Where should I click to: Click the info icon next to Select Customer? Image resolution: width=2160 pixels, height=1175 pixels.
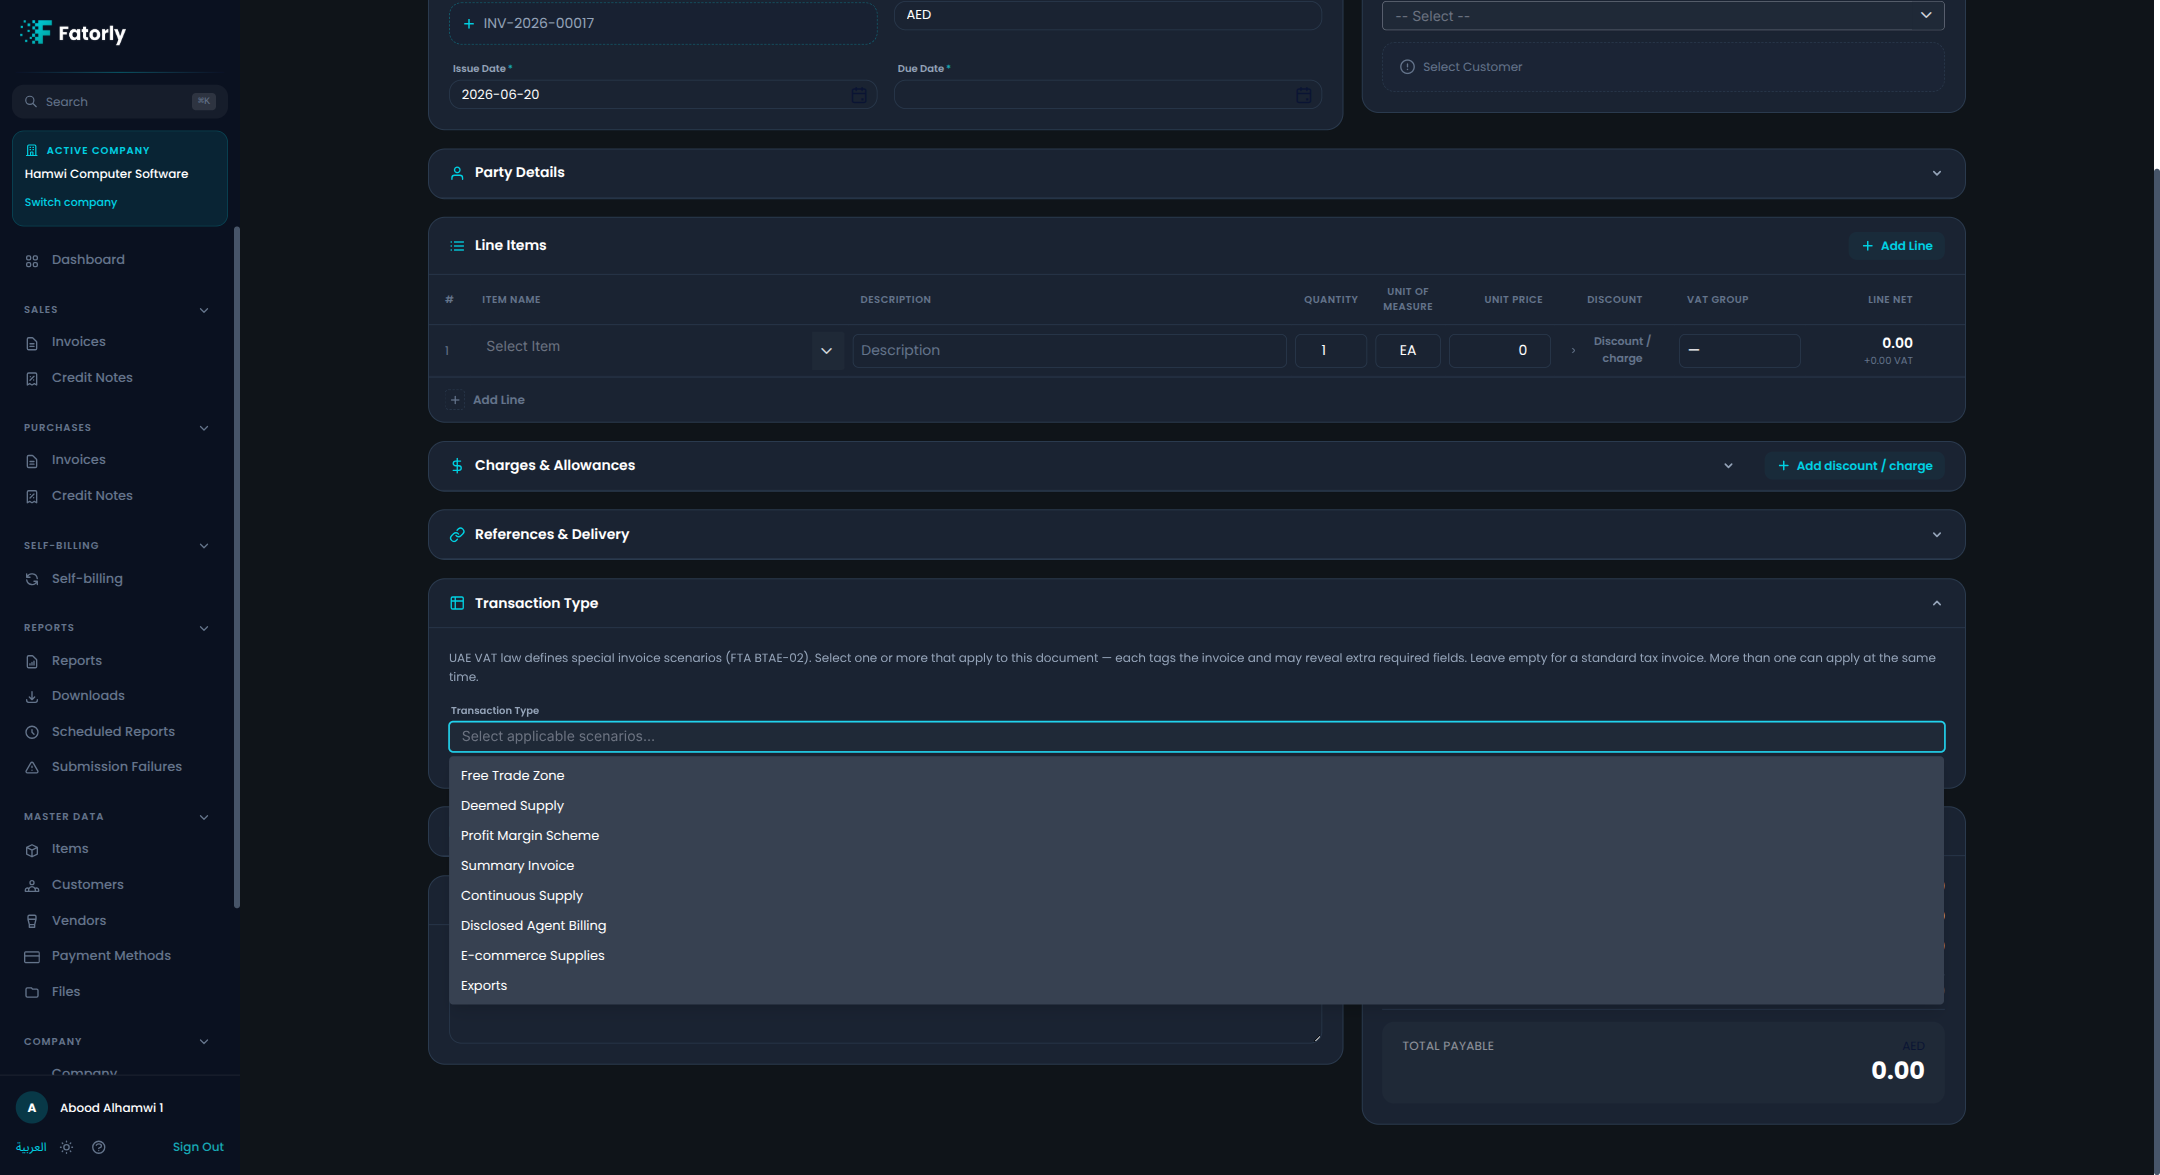coord(1407,67)
